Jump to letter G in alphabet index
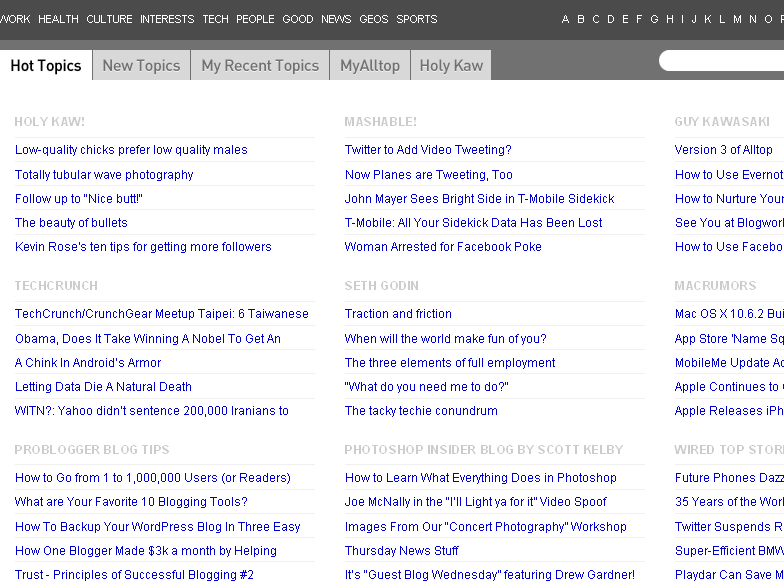Image resolution: width=784 pixels, height=584 pixels. click(654, 19)
